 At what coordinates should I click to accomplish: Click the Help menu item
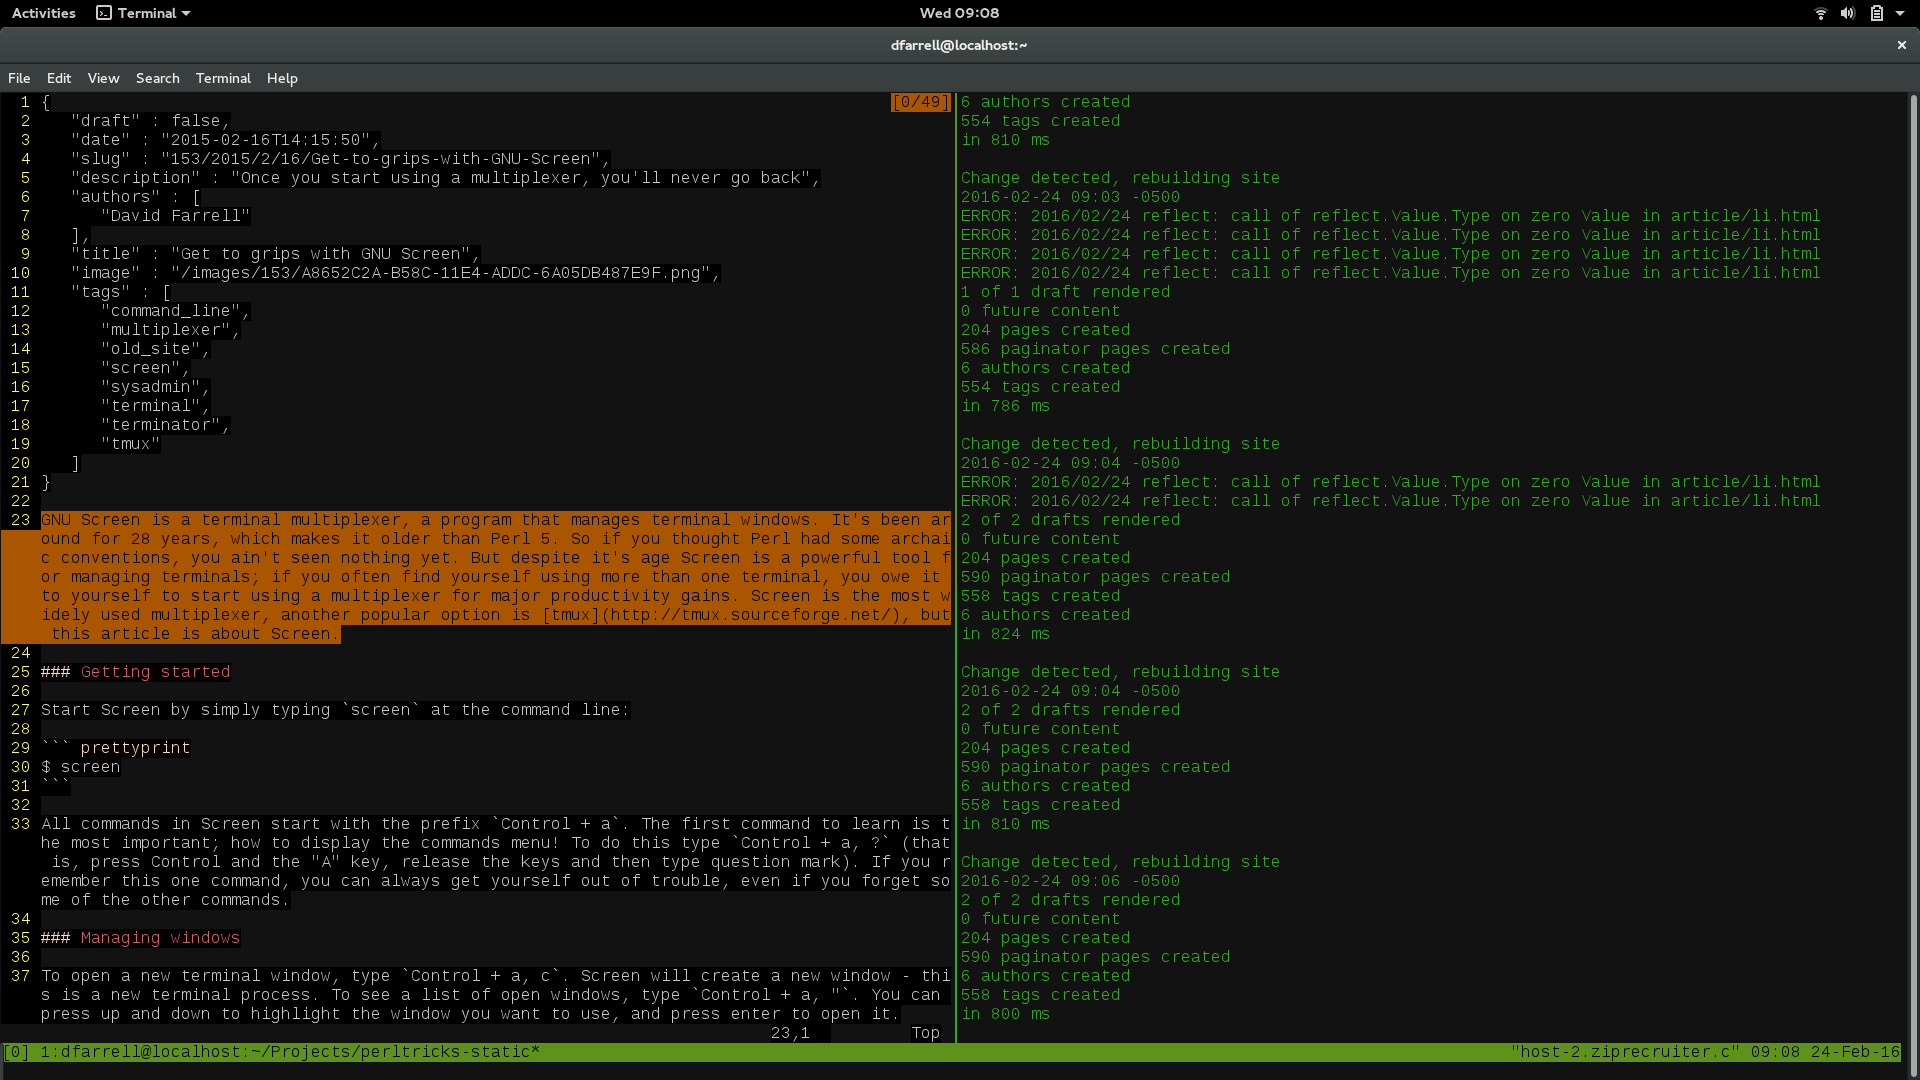pos(281,78)
